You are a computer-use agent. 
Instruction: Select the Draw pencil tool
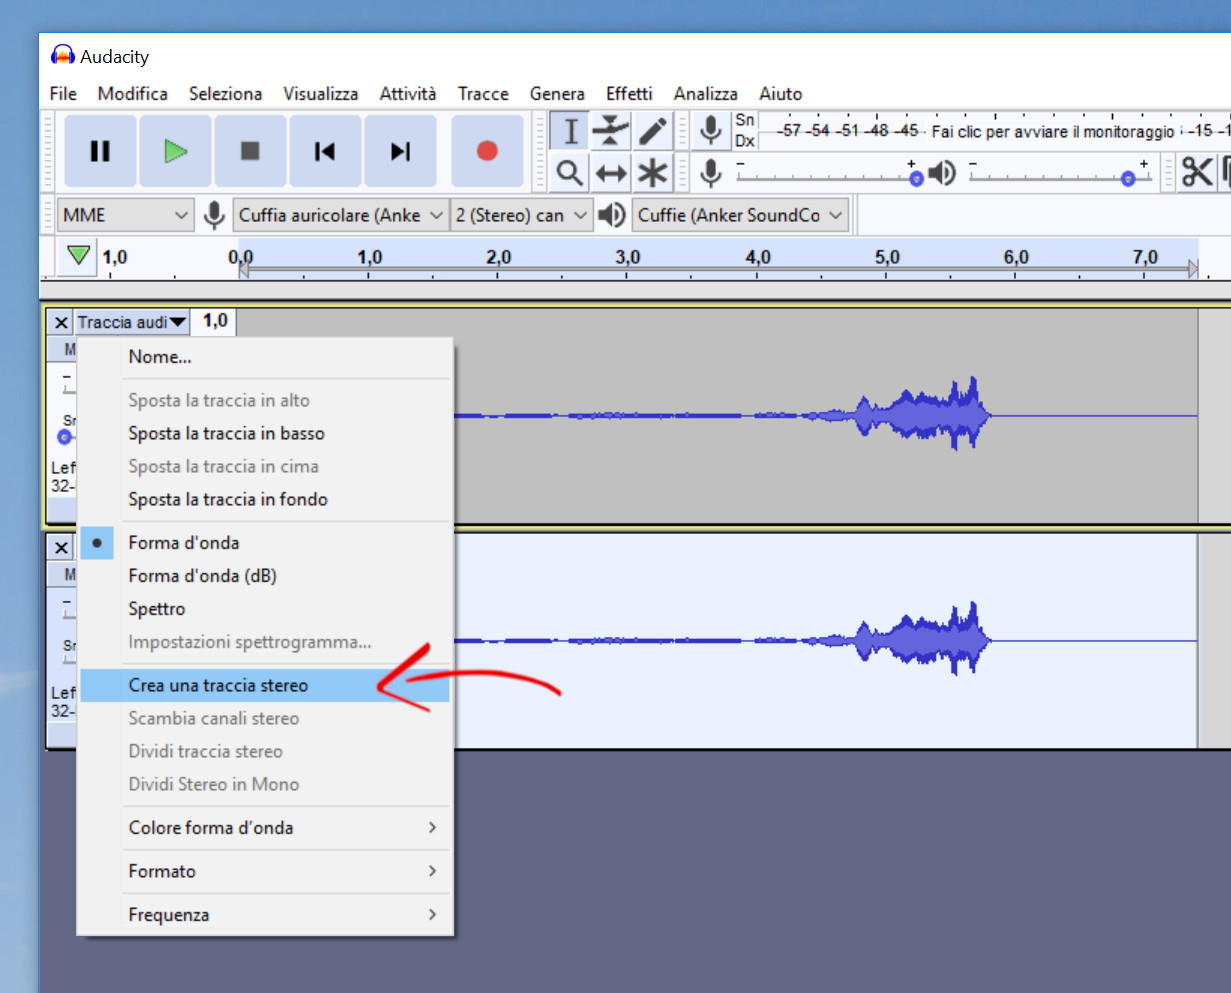click(x=652, y=131)
